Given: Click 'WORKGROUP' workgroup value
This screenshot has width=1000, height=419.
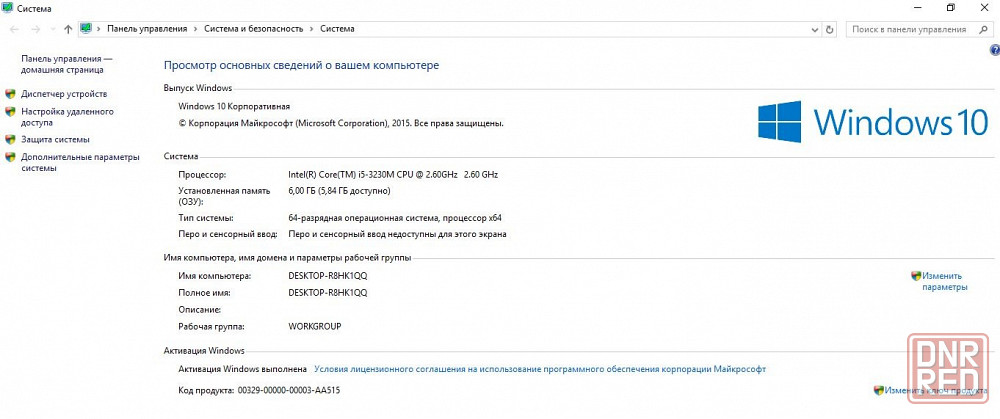Looking at the screenshot, I should coord(315,326).
